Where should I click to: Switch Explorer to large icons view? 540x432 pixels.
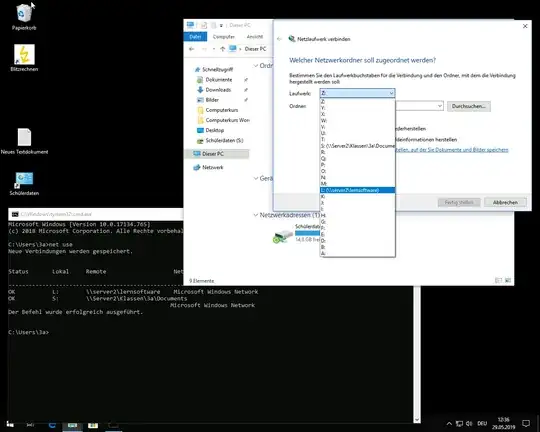click(x=508, y=280)
